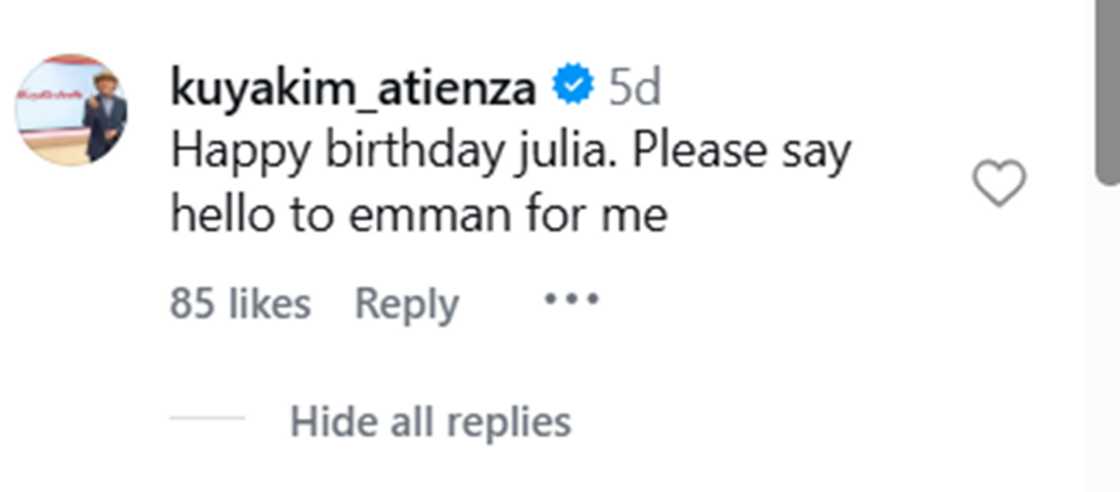The image size is (1120, 492).
Task: Like the comment with the heart icon
Action: click(999, 184)
